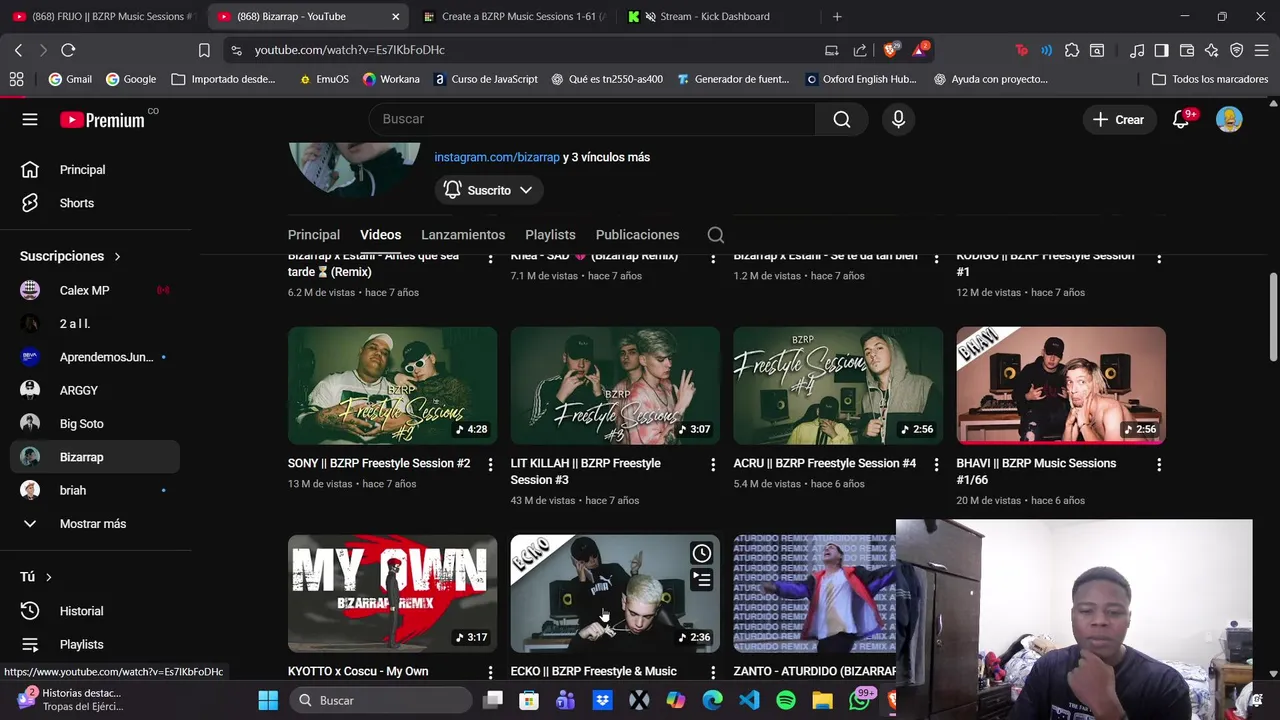Viewport: 1280px width, 720px height.
Task: Click the Crear button
Action: pyautogui.click(x=1118, y=119)
